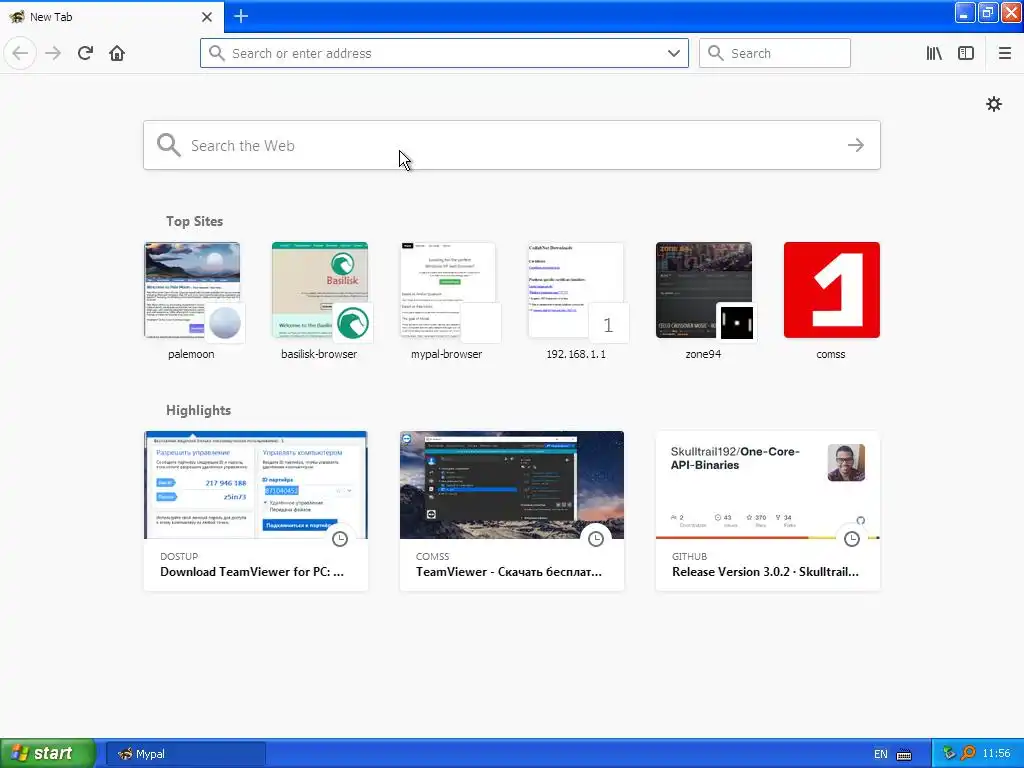
Task: Go back with the Back arrow button
Action: 20,53
